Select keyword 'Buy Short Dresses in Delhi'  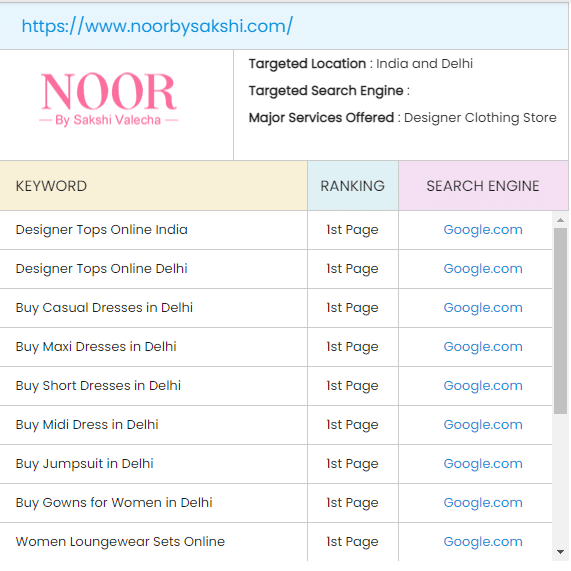(x=98, y=386)
